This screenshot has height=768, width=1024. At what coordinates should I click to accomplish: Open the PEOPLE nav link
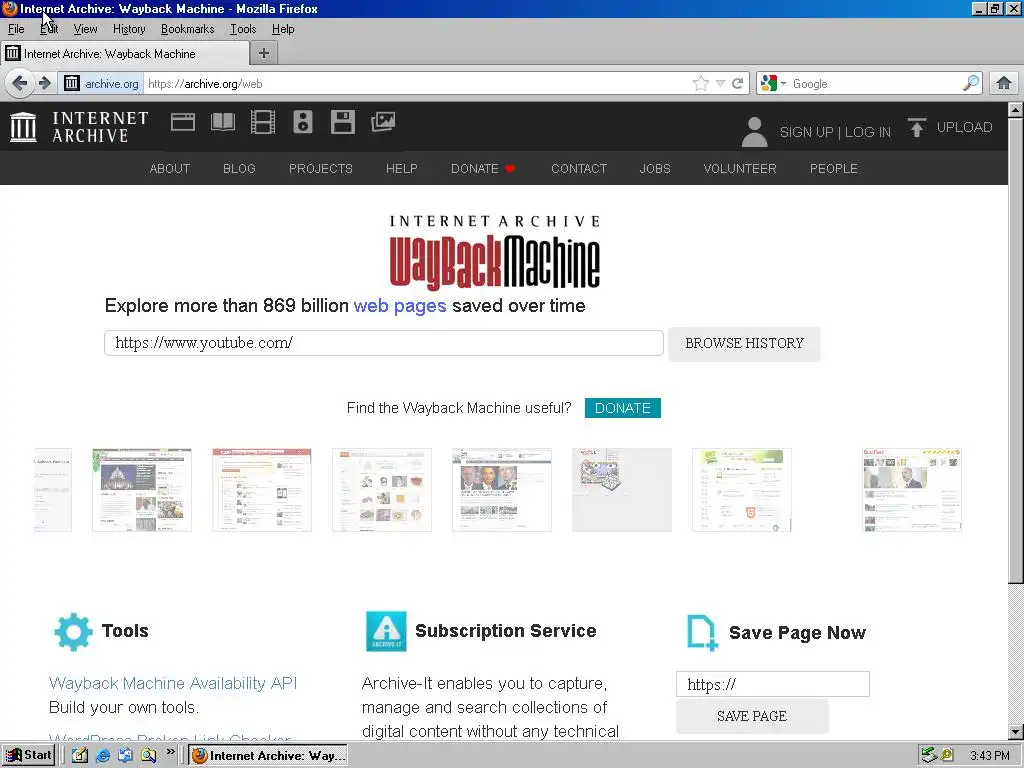(833, 168)
